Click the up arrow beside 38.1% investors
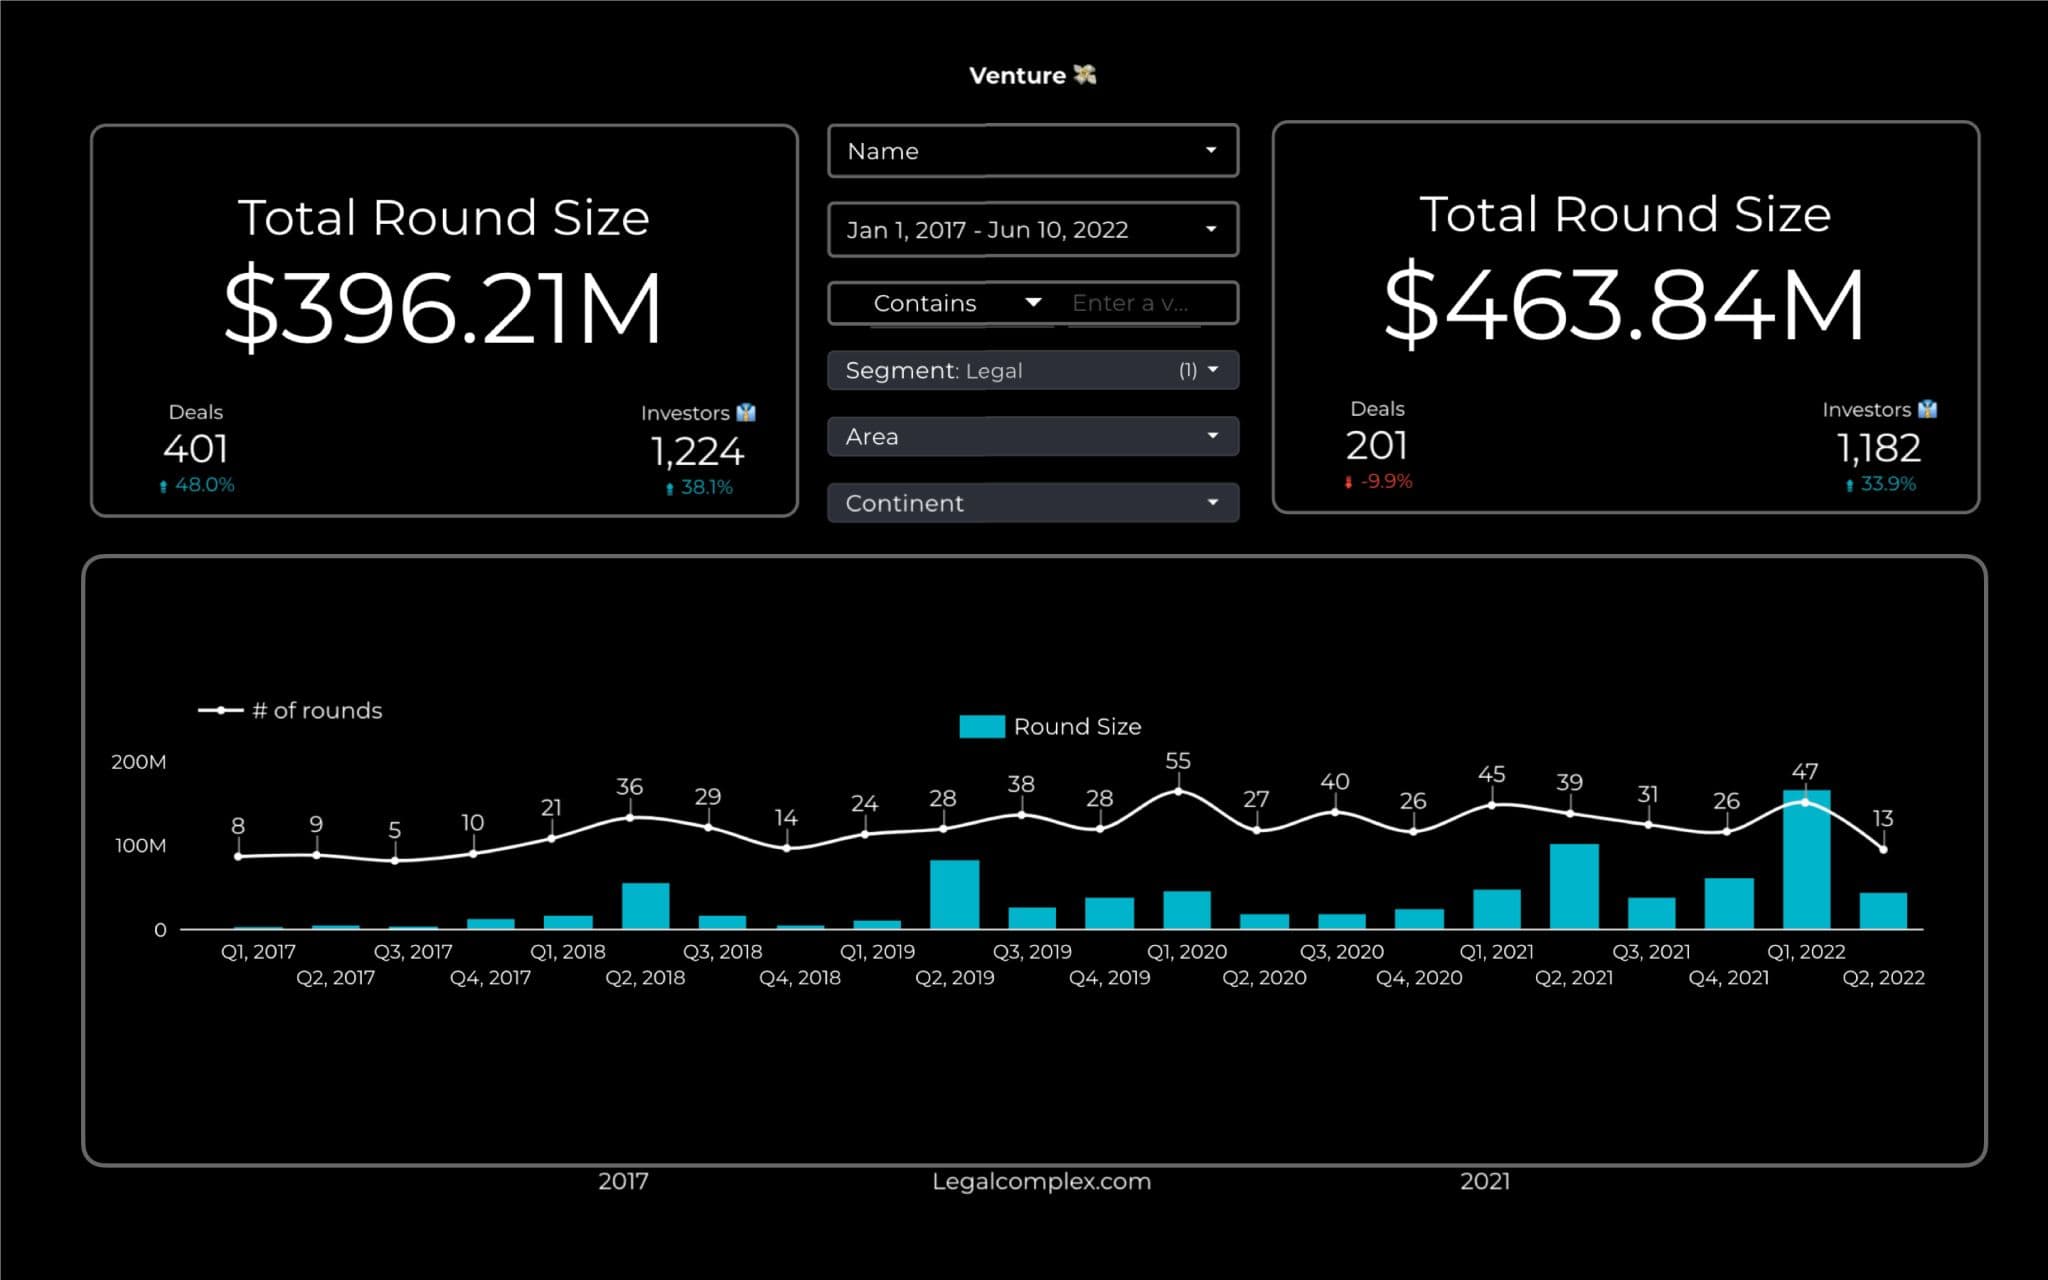This screenshot has width=2048, height=1280. (x=669, y=488)
